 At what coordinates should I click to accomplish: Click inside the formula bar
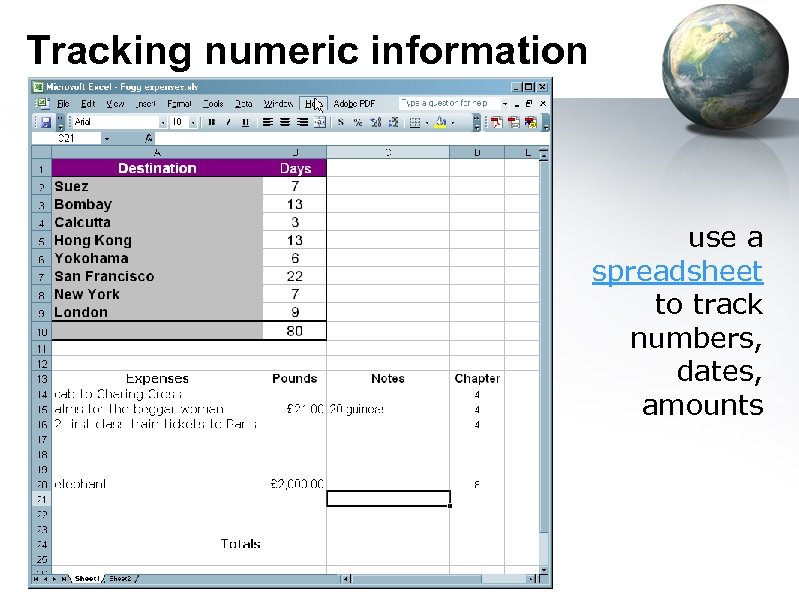tap(352, 139)
